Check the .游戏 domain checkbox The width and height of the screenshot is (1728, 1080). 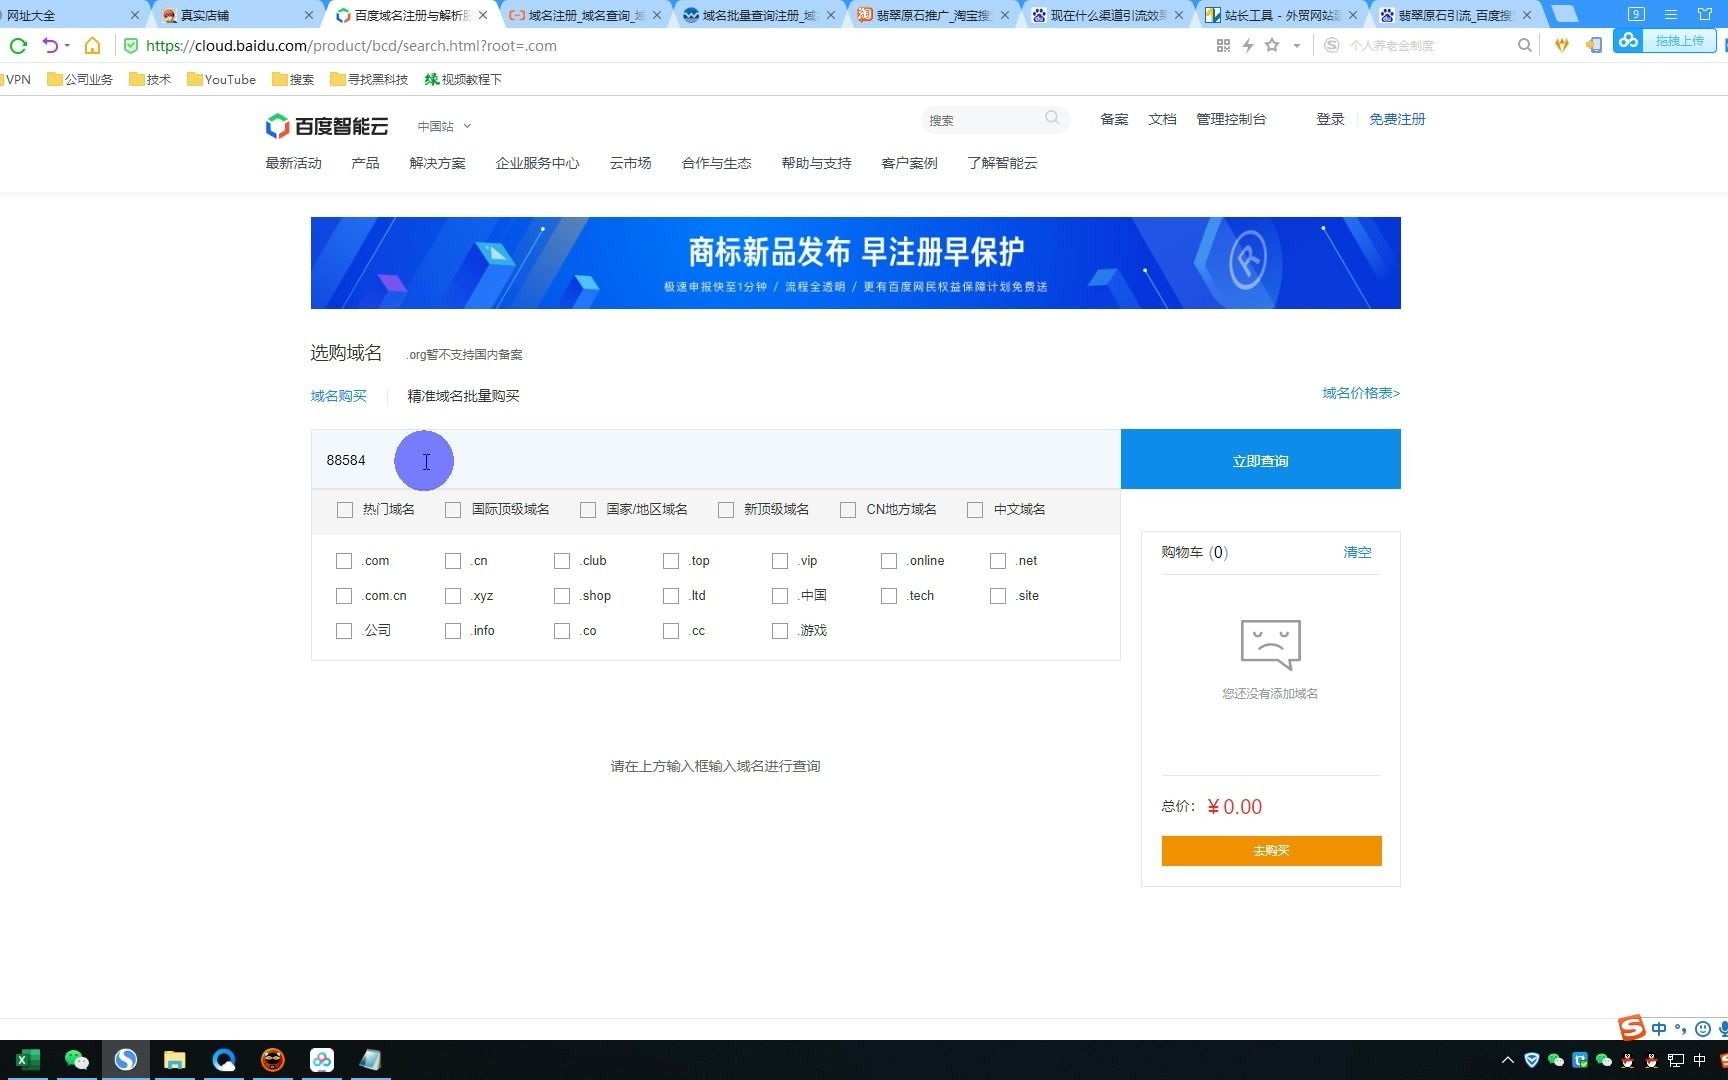(780, 631)
